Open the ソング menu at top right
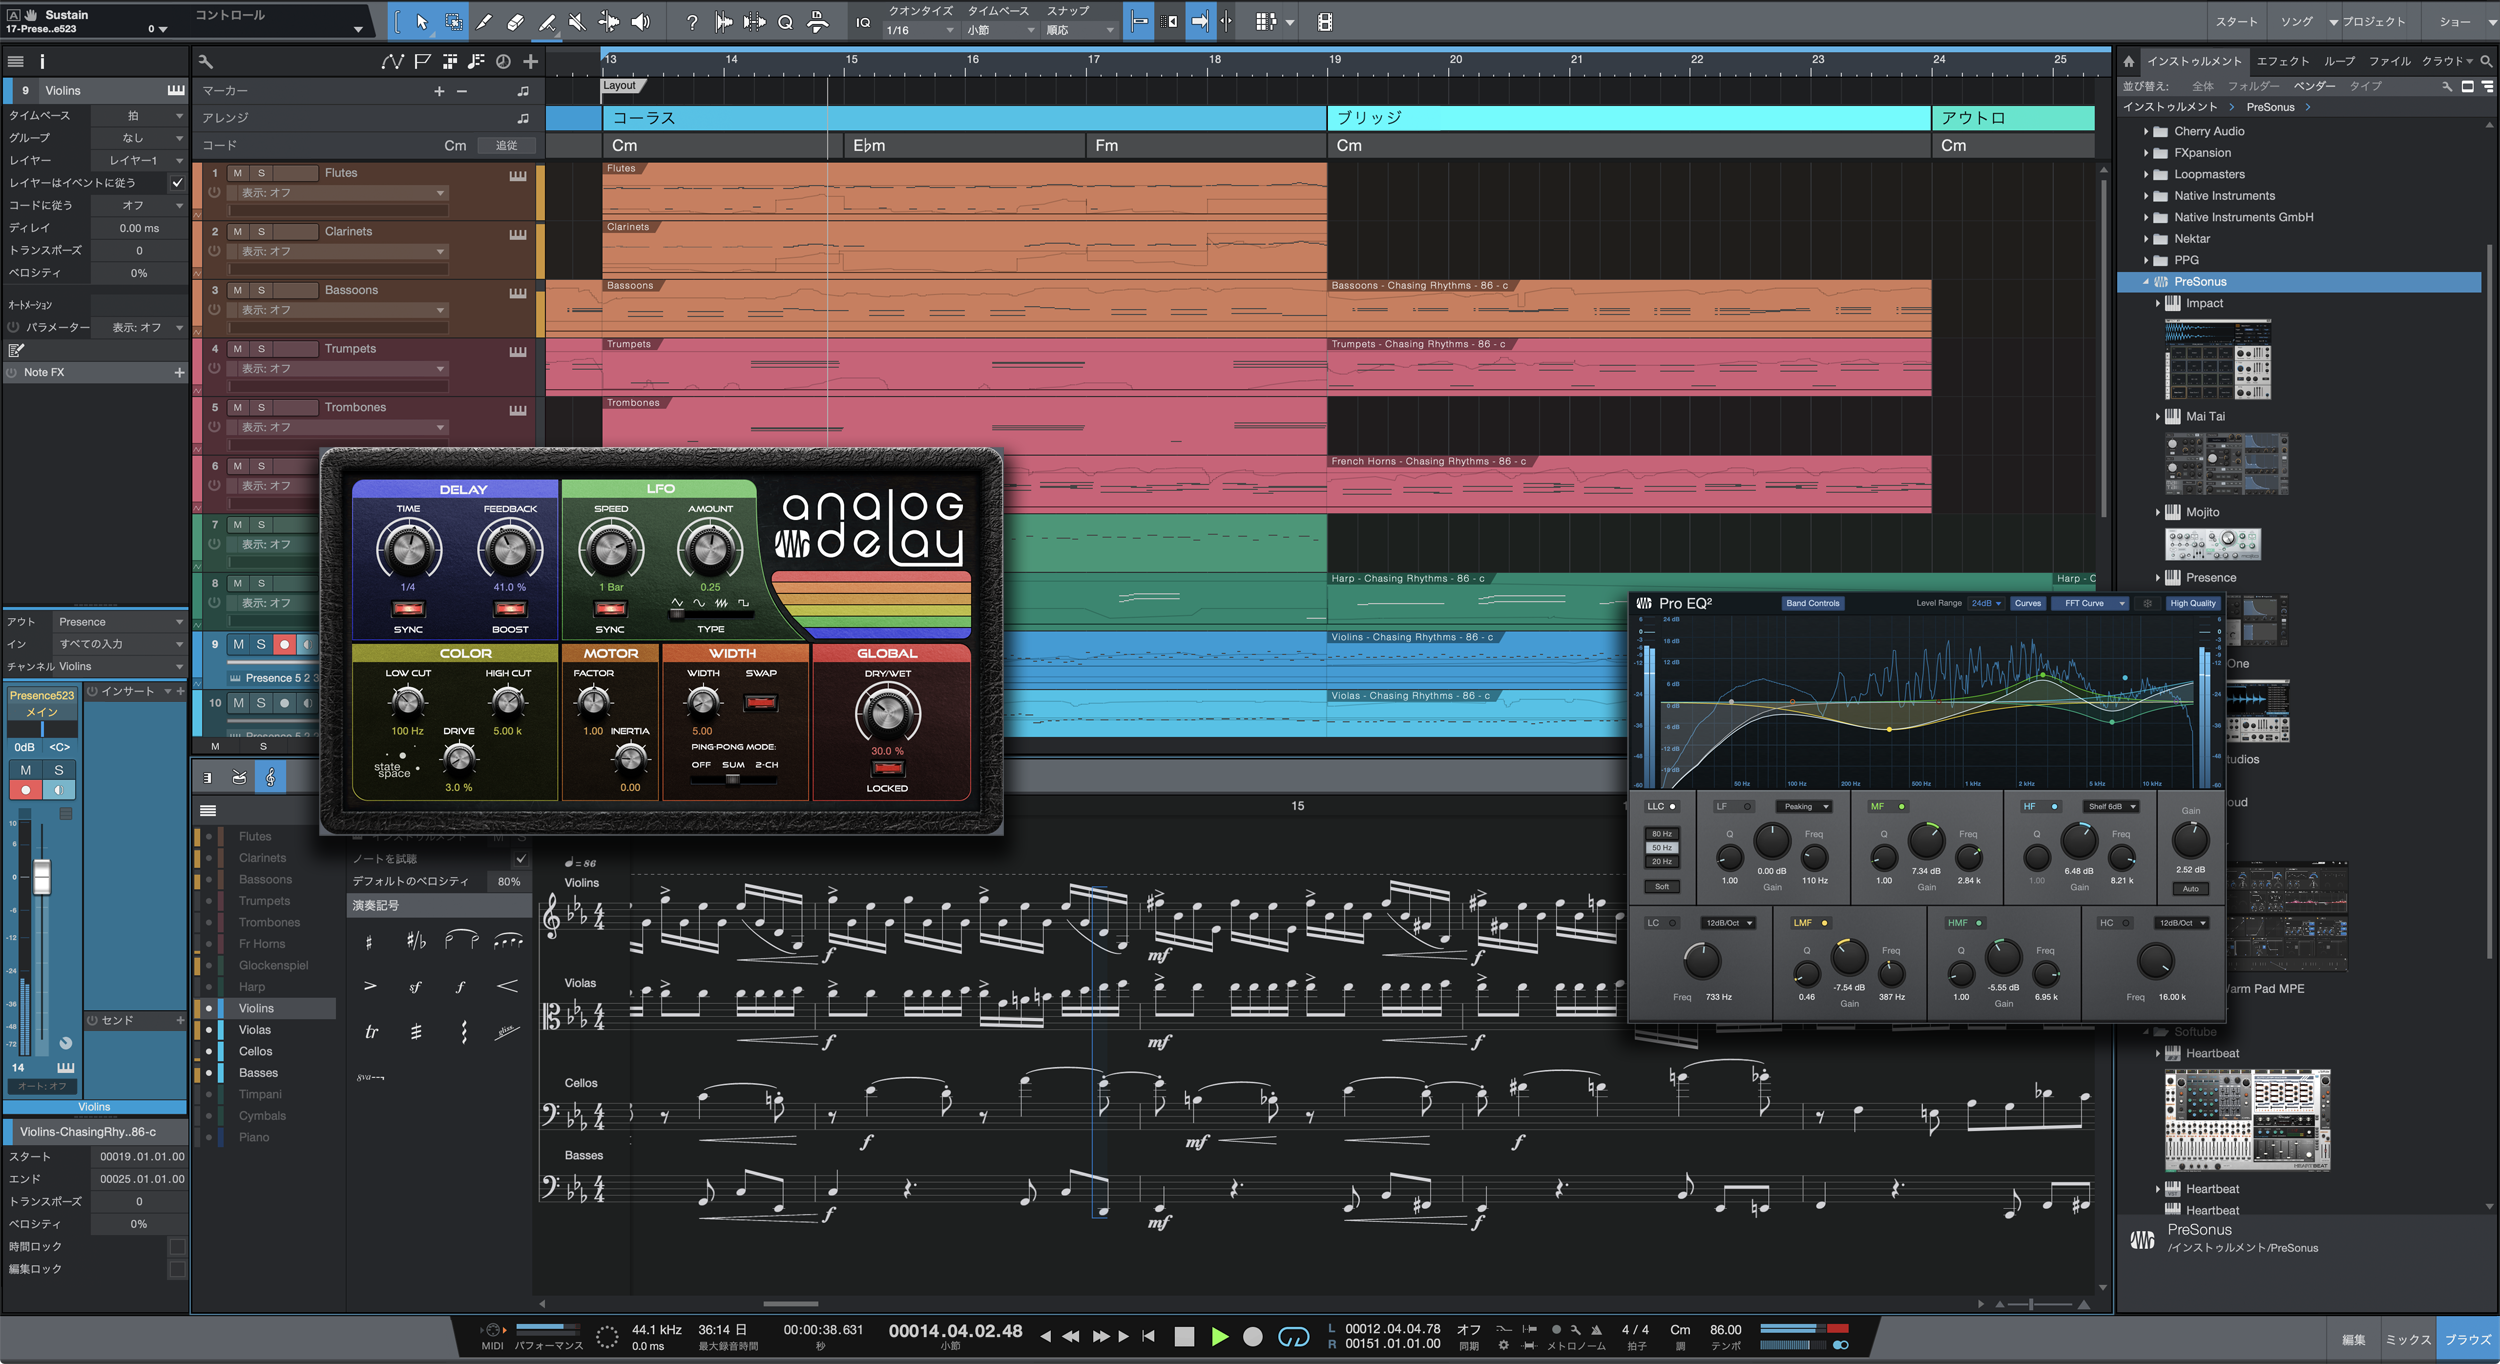The image size is (2500, 1364). click(2298, 21)
